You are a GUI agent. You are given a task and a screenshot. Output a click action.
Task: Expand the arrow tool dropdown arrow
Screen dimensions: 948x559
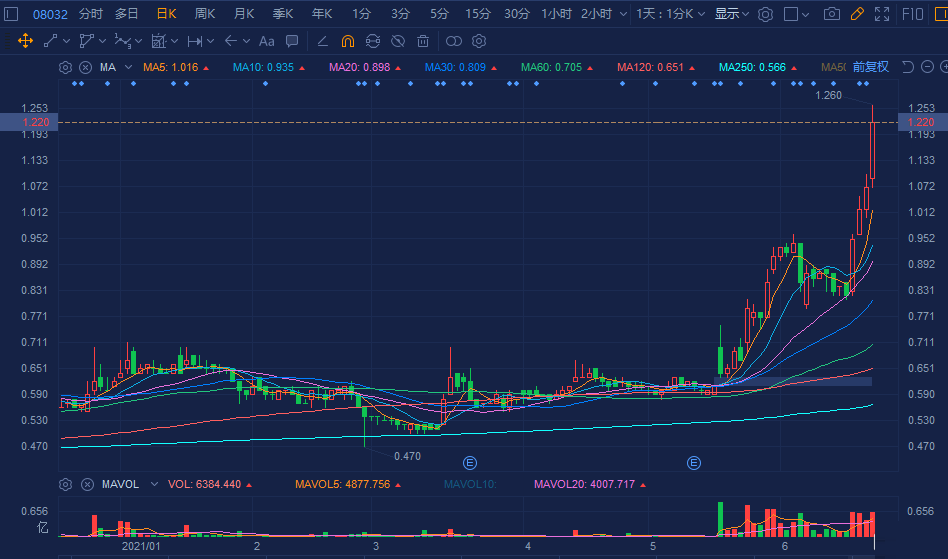[247, 41]
